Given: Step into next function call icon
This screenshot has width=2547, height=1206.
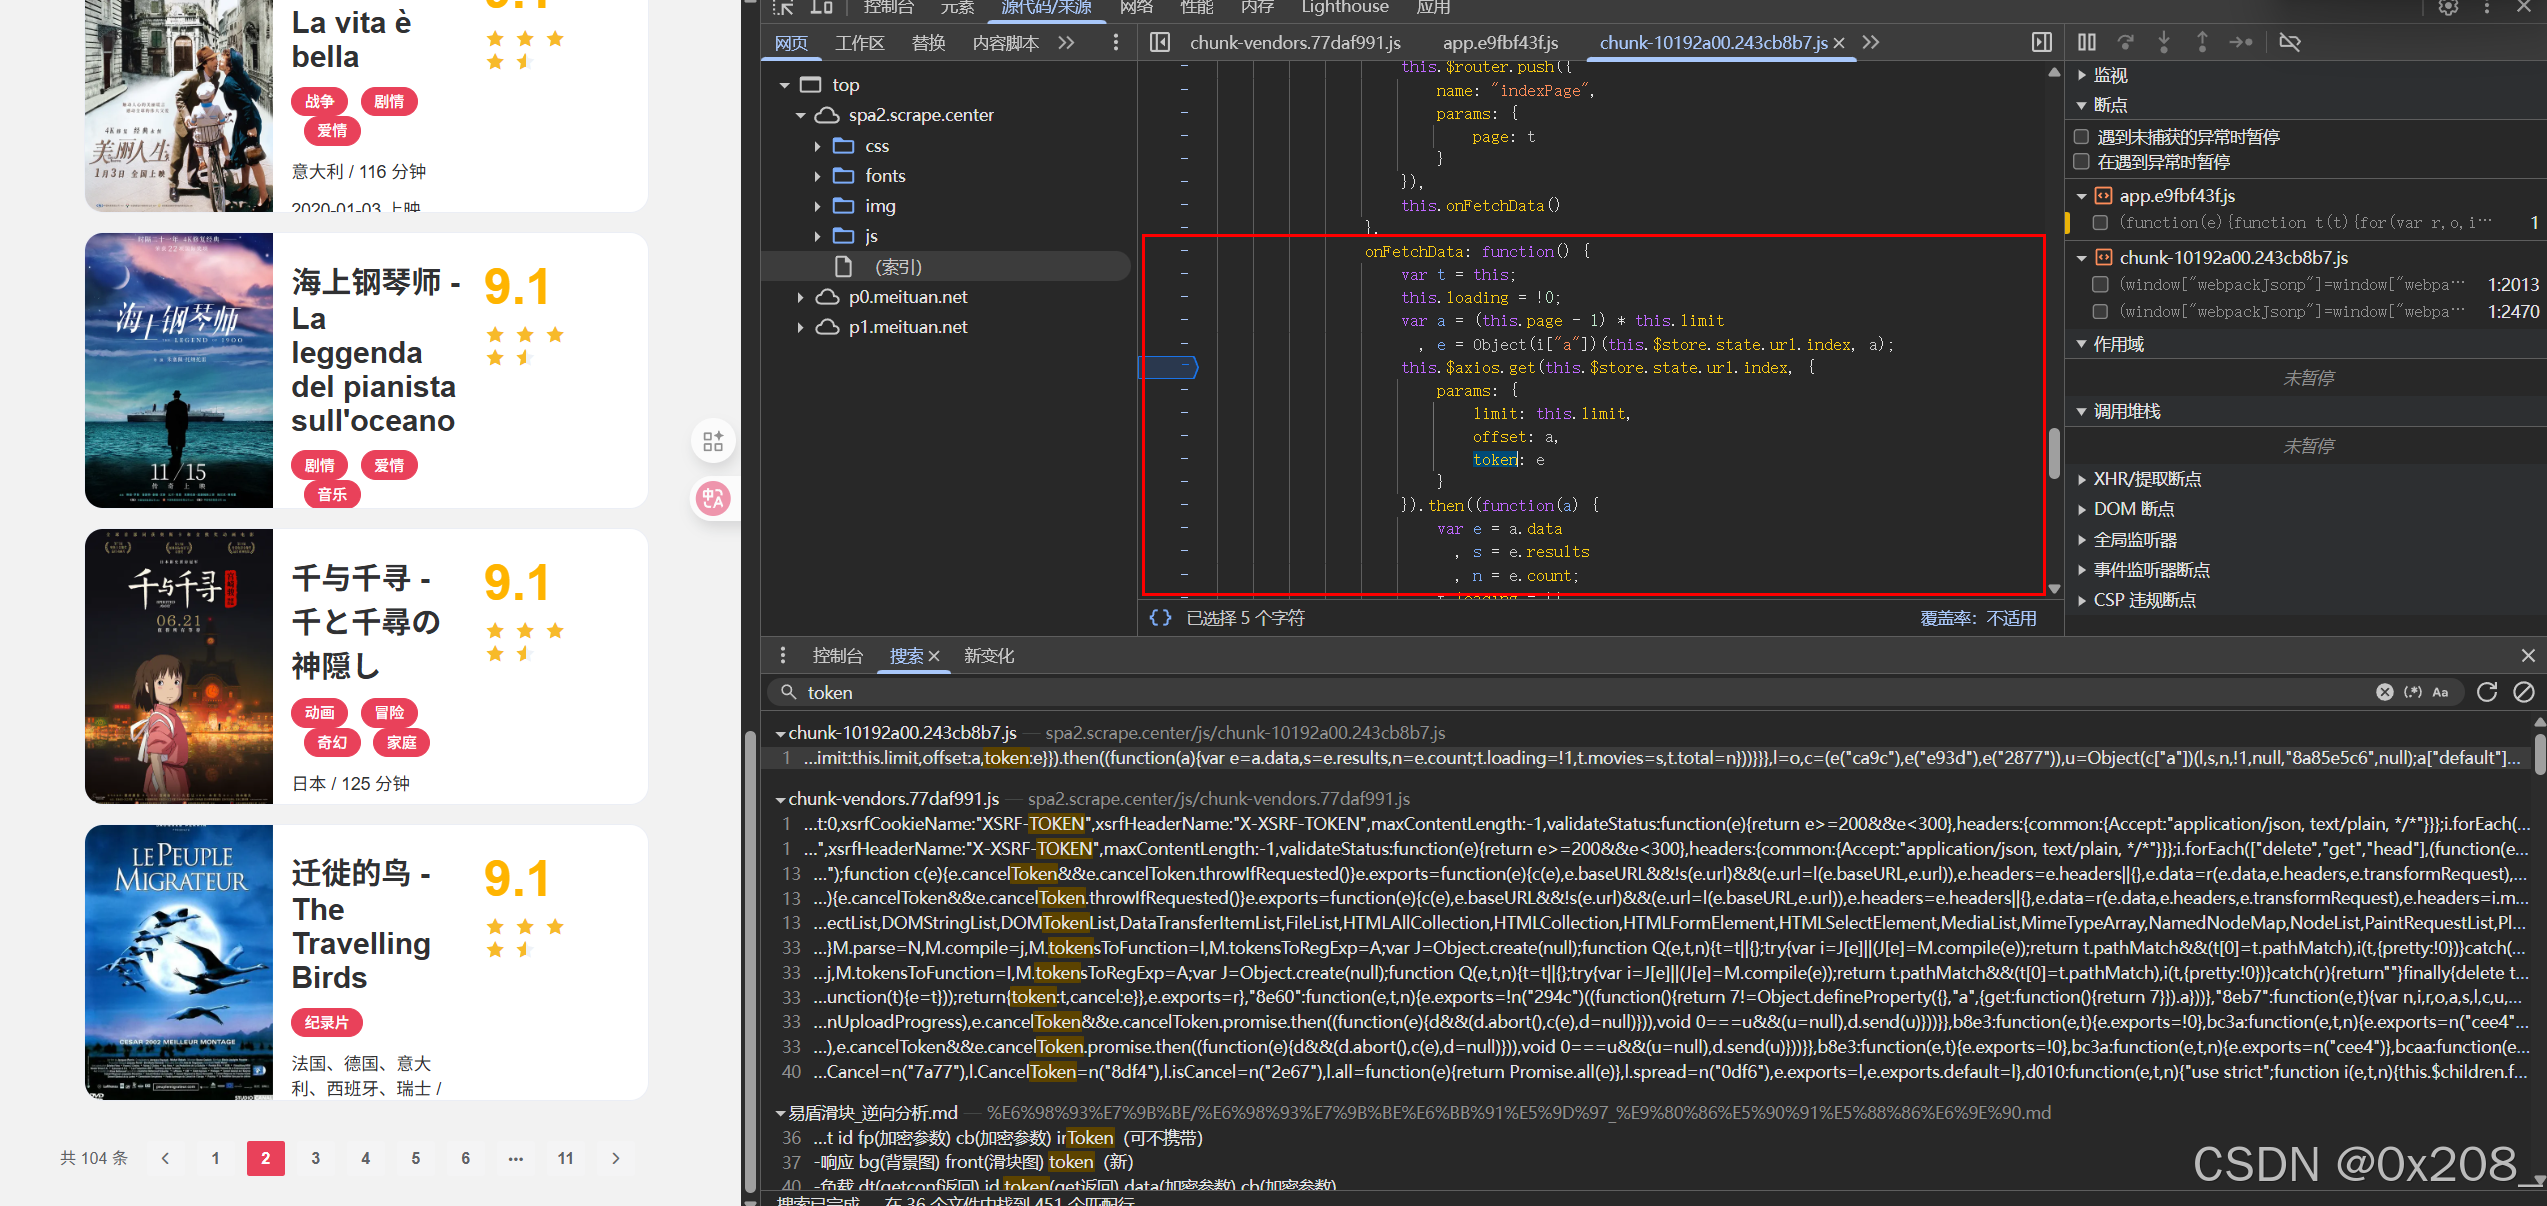Looking at the screenshot, I should 2164,43.
